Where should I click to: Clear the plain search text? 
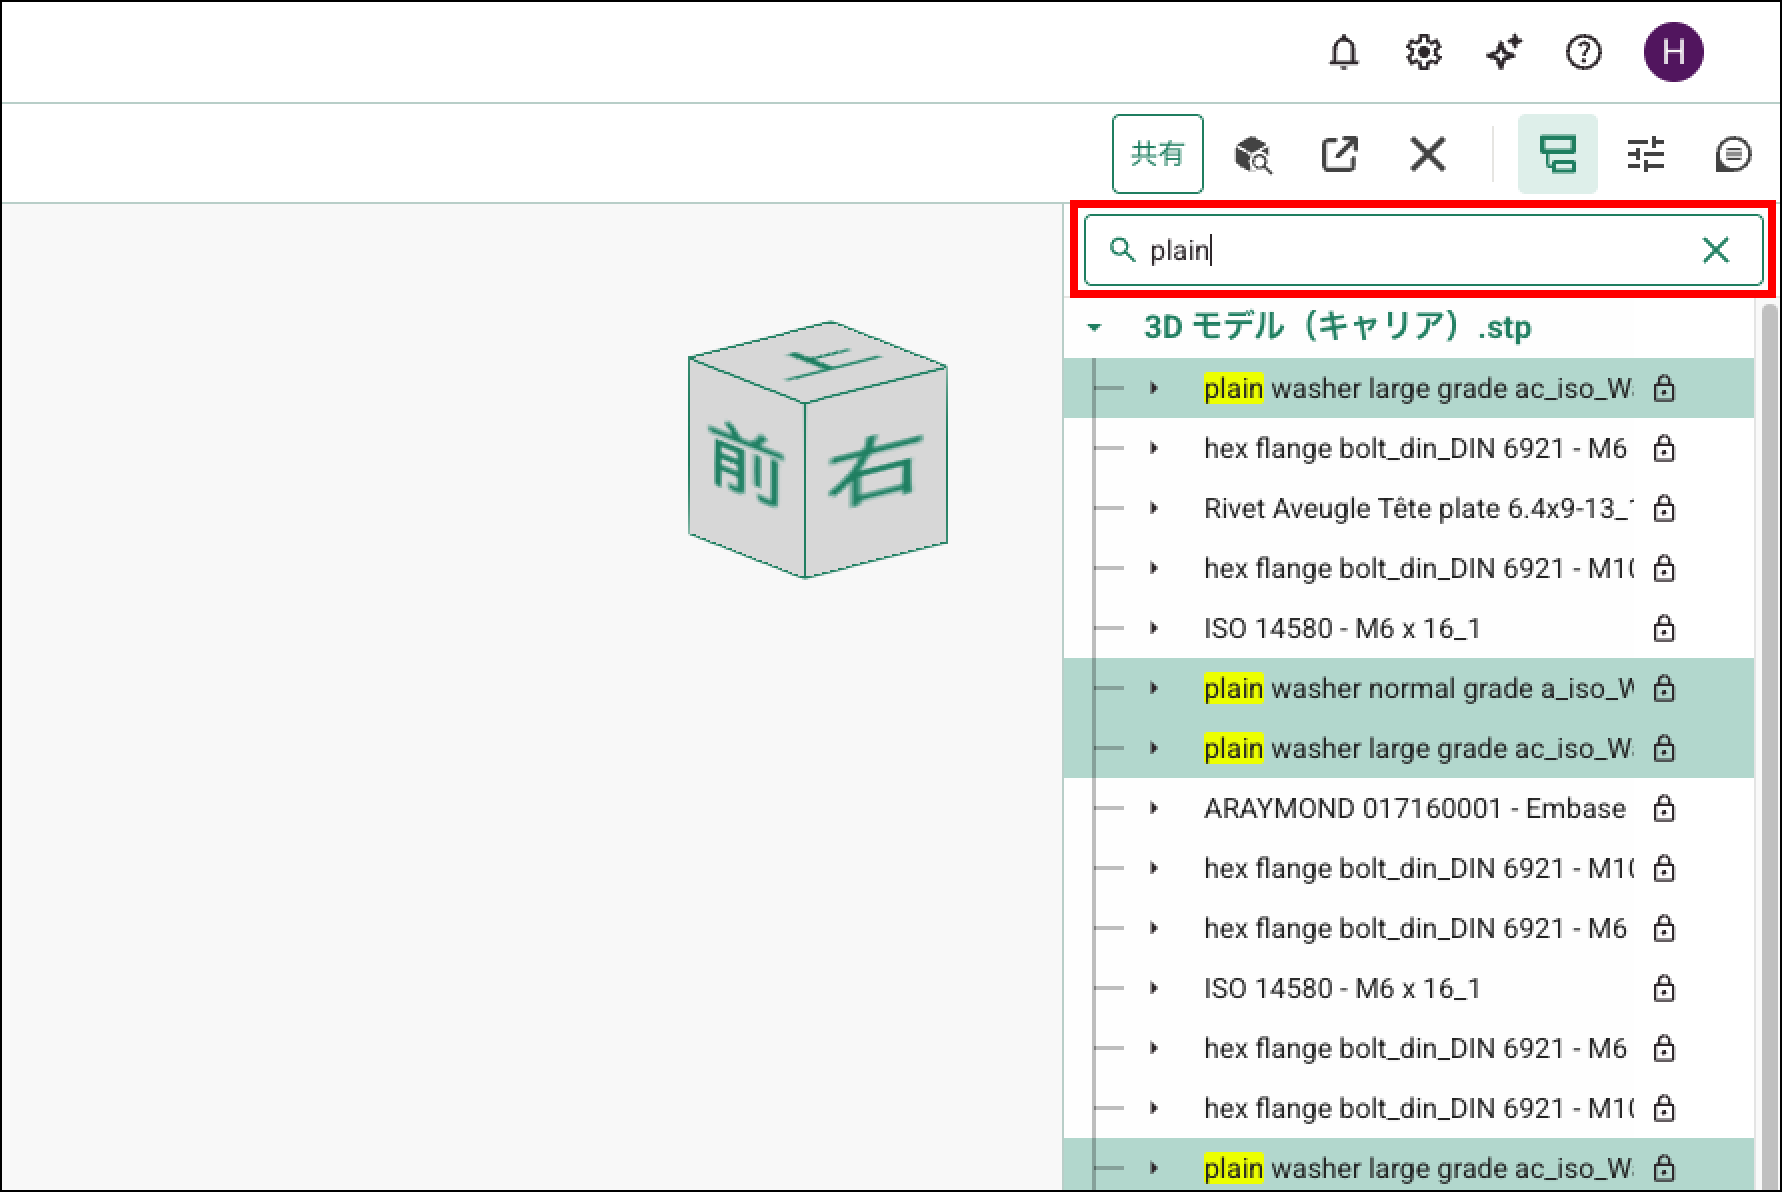[1715, 250]
